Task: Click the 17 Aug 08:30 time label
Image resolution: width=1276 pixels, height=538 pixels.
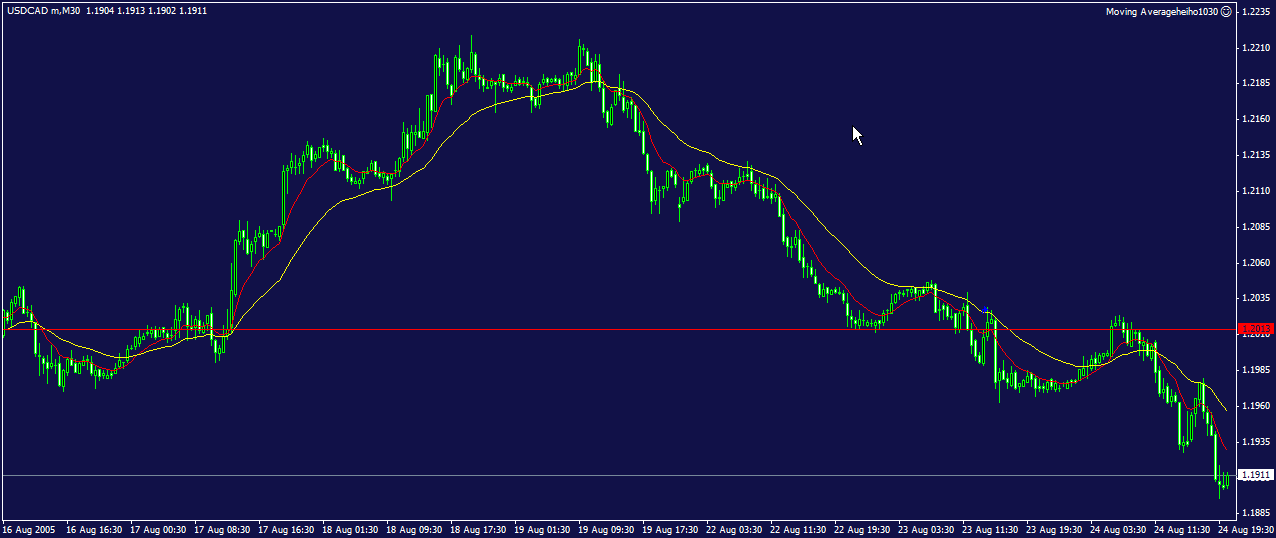Action: click(x=222, y=528)
